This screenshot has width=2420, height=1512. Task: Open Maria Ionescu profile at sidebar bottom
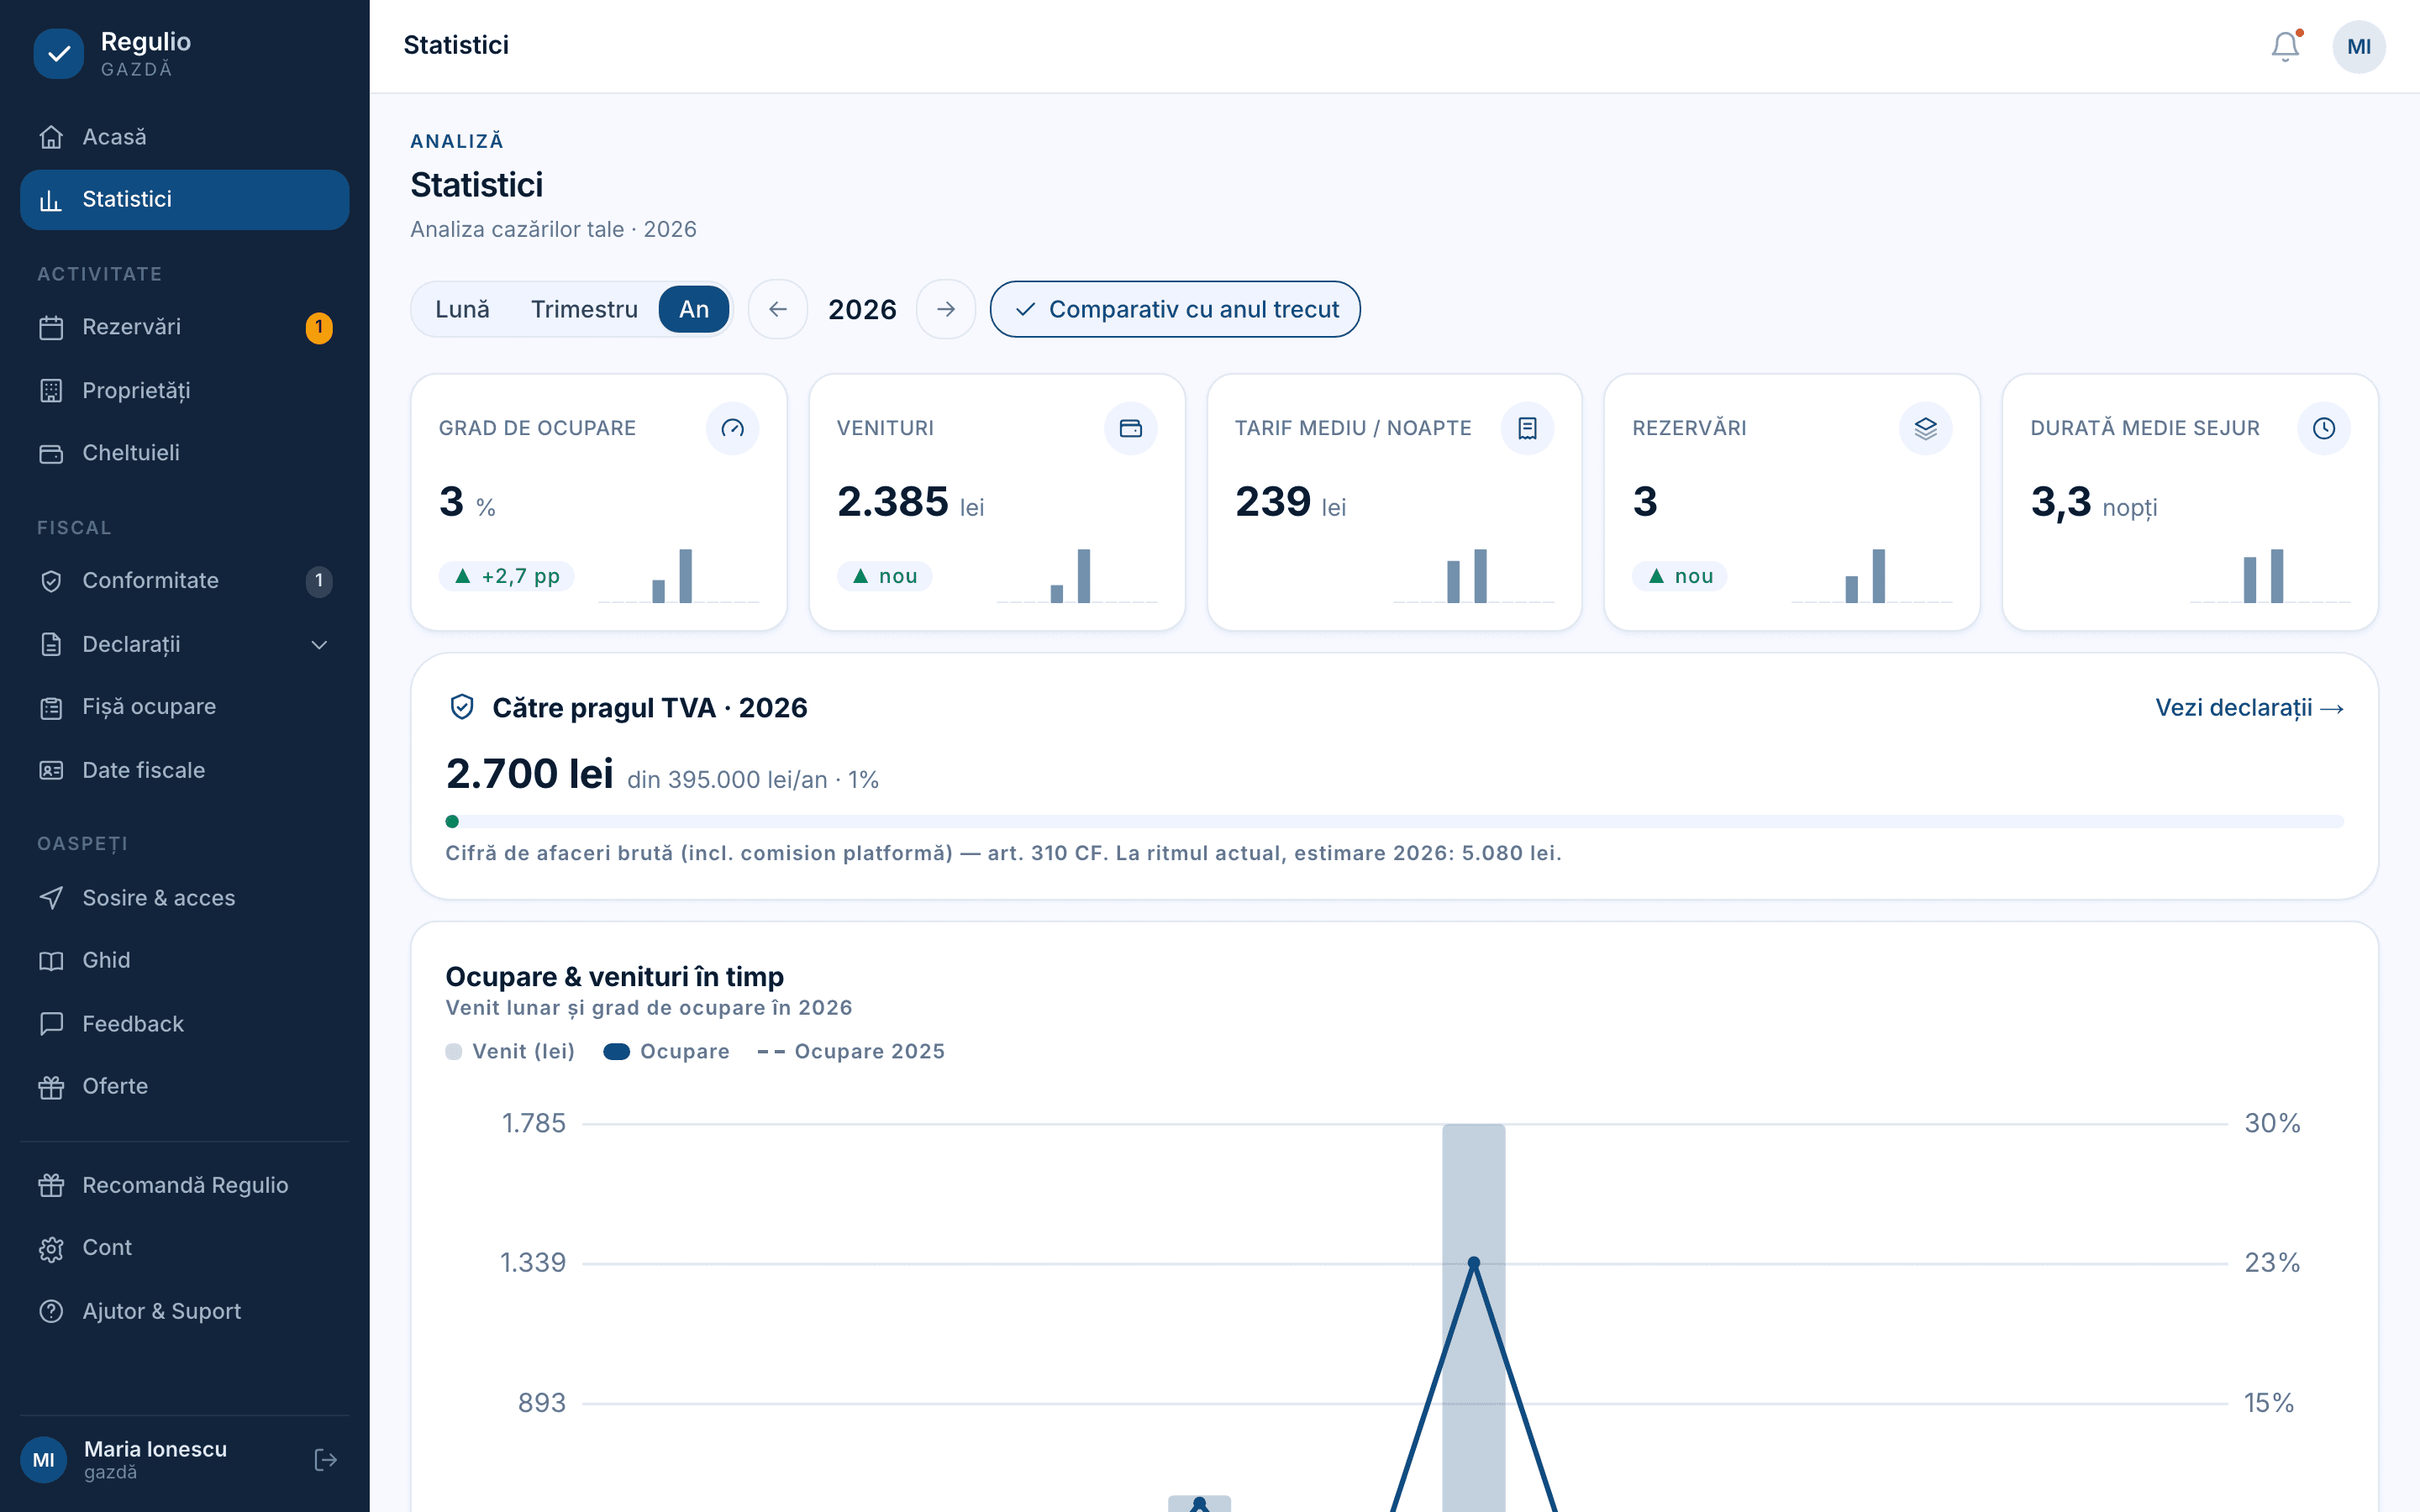click(x=155, y=1460)
